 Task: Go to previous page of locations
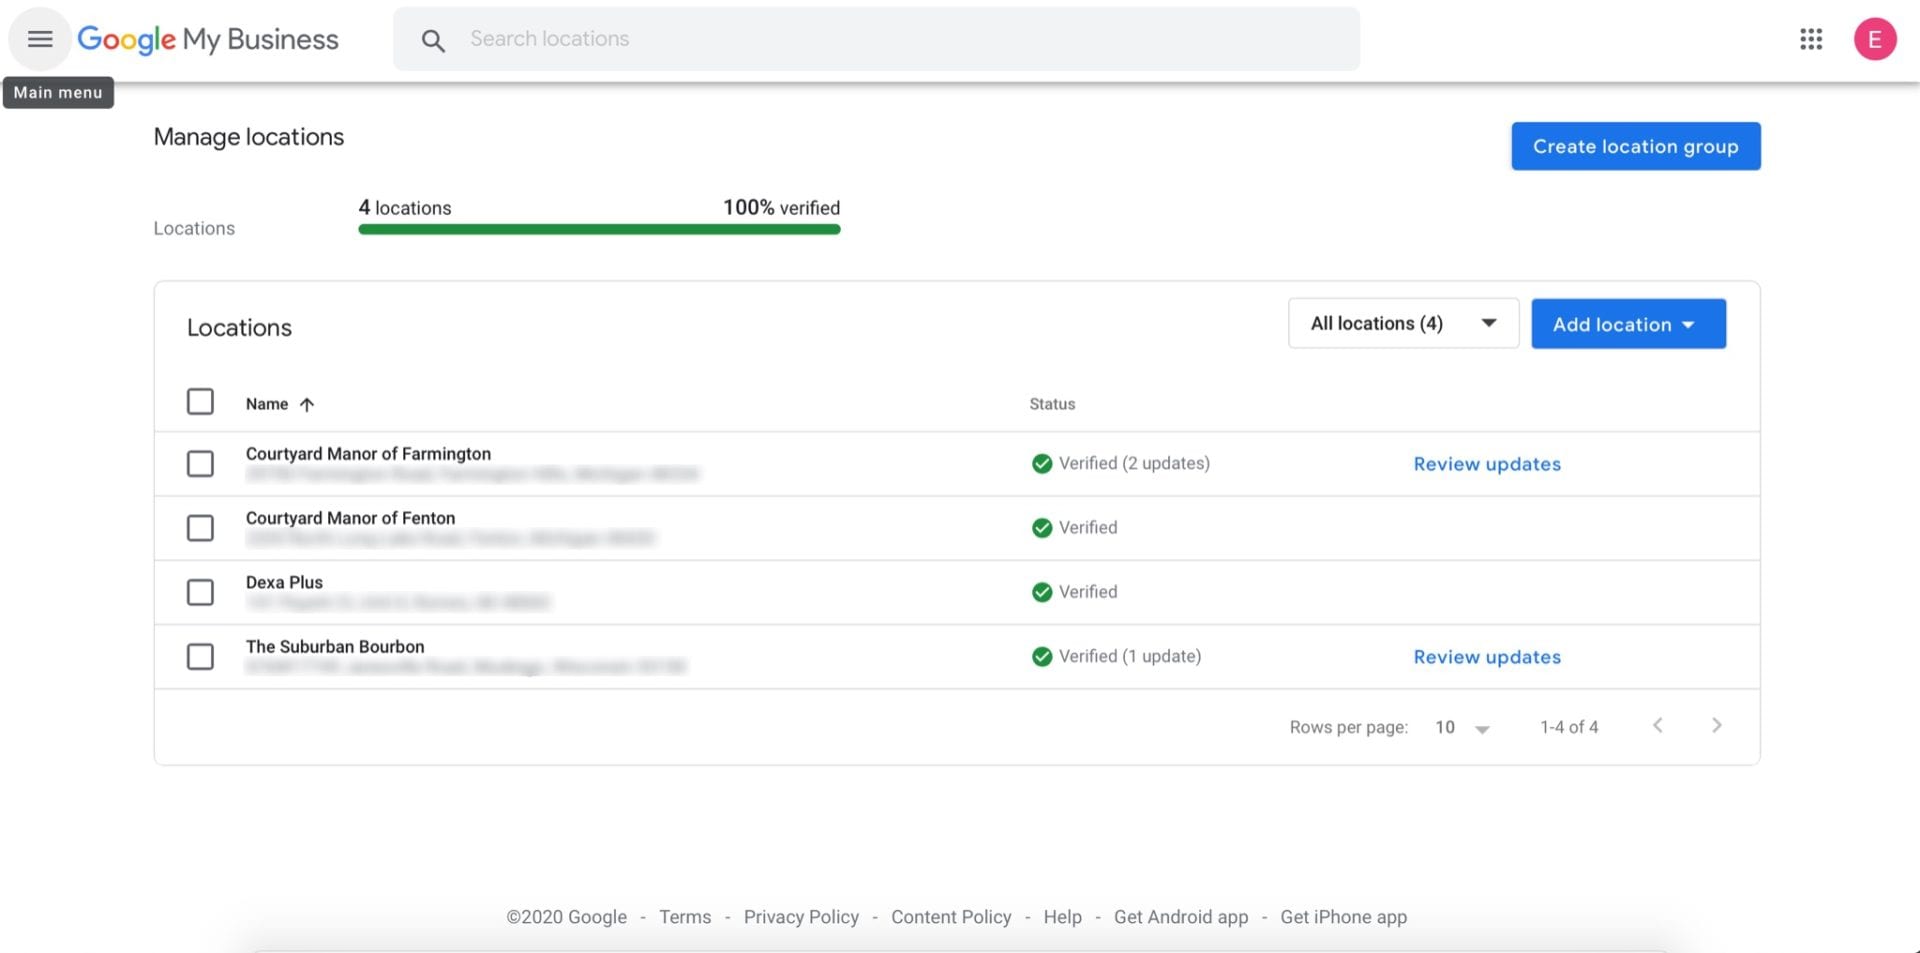pyautogui.click(x=1658, y=726)
